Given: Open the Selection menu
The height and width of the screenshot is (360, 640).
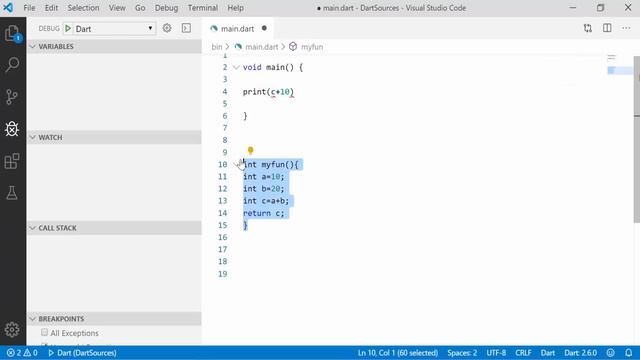Looking at the screenshot, I should [83, 8].
